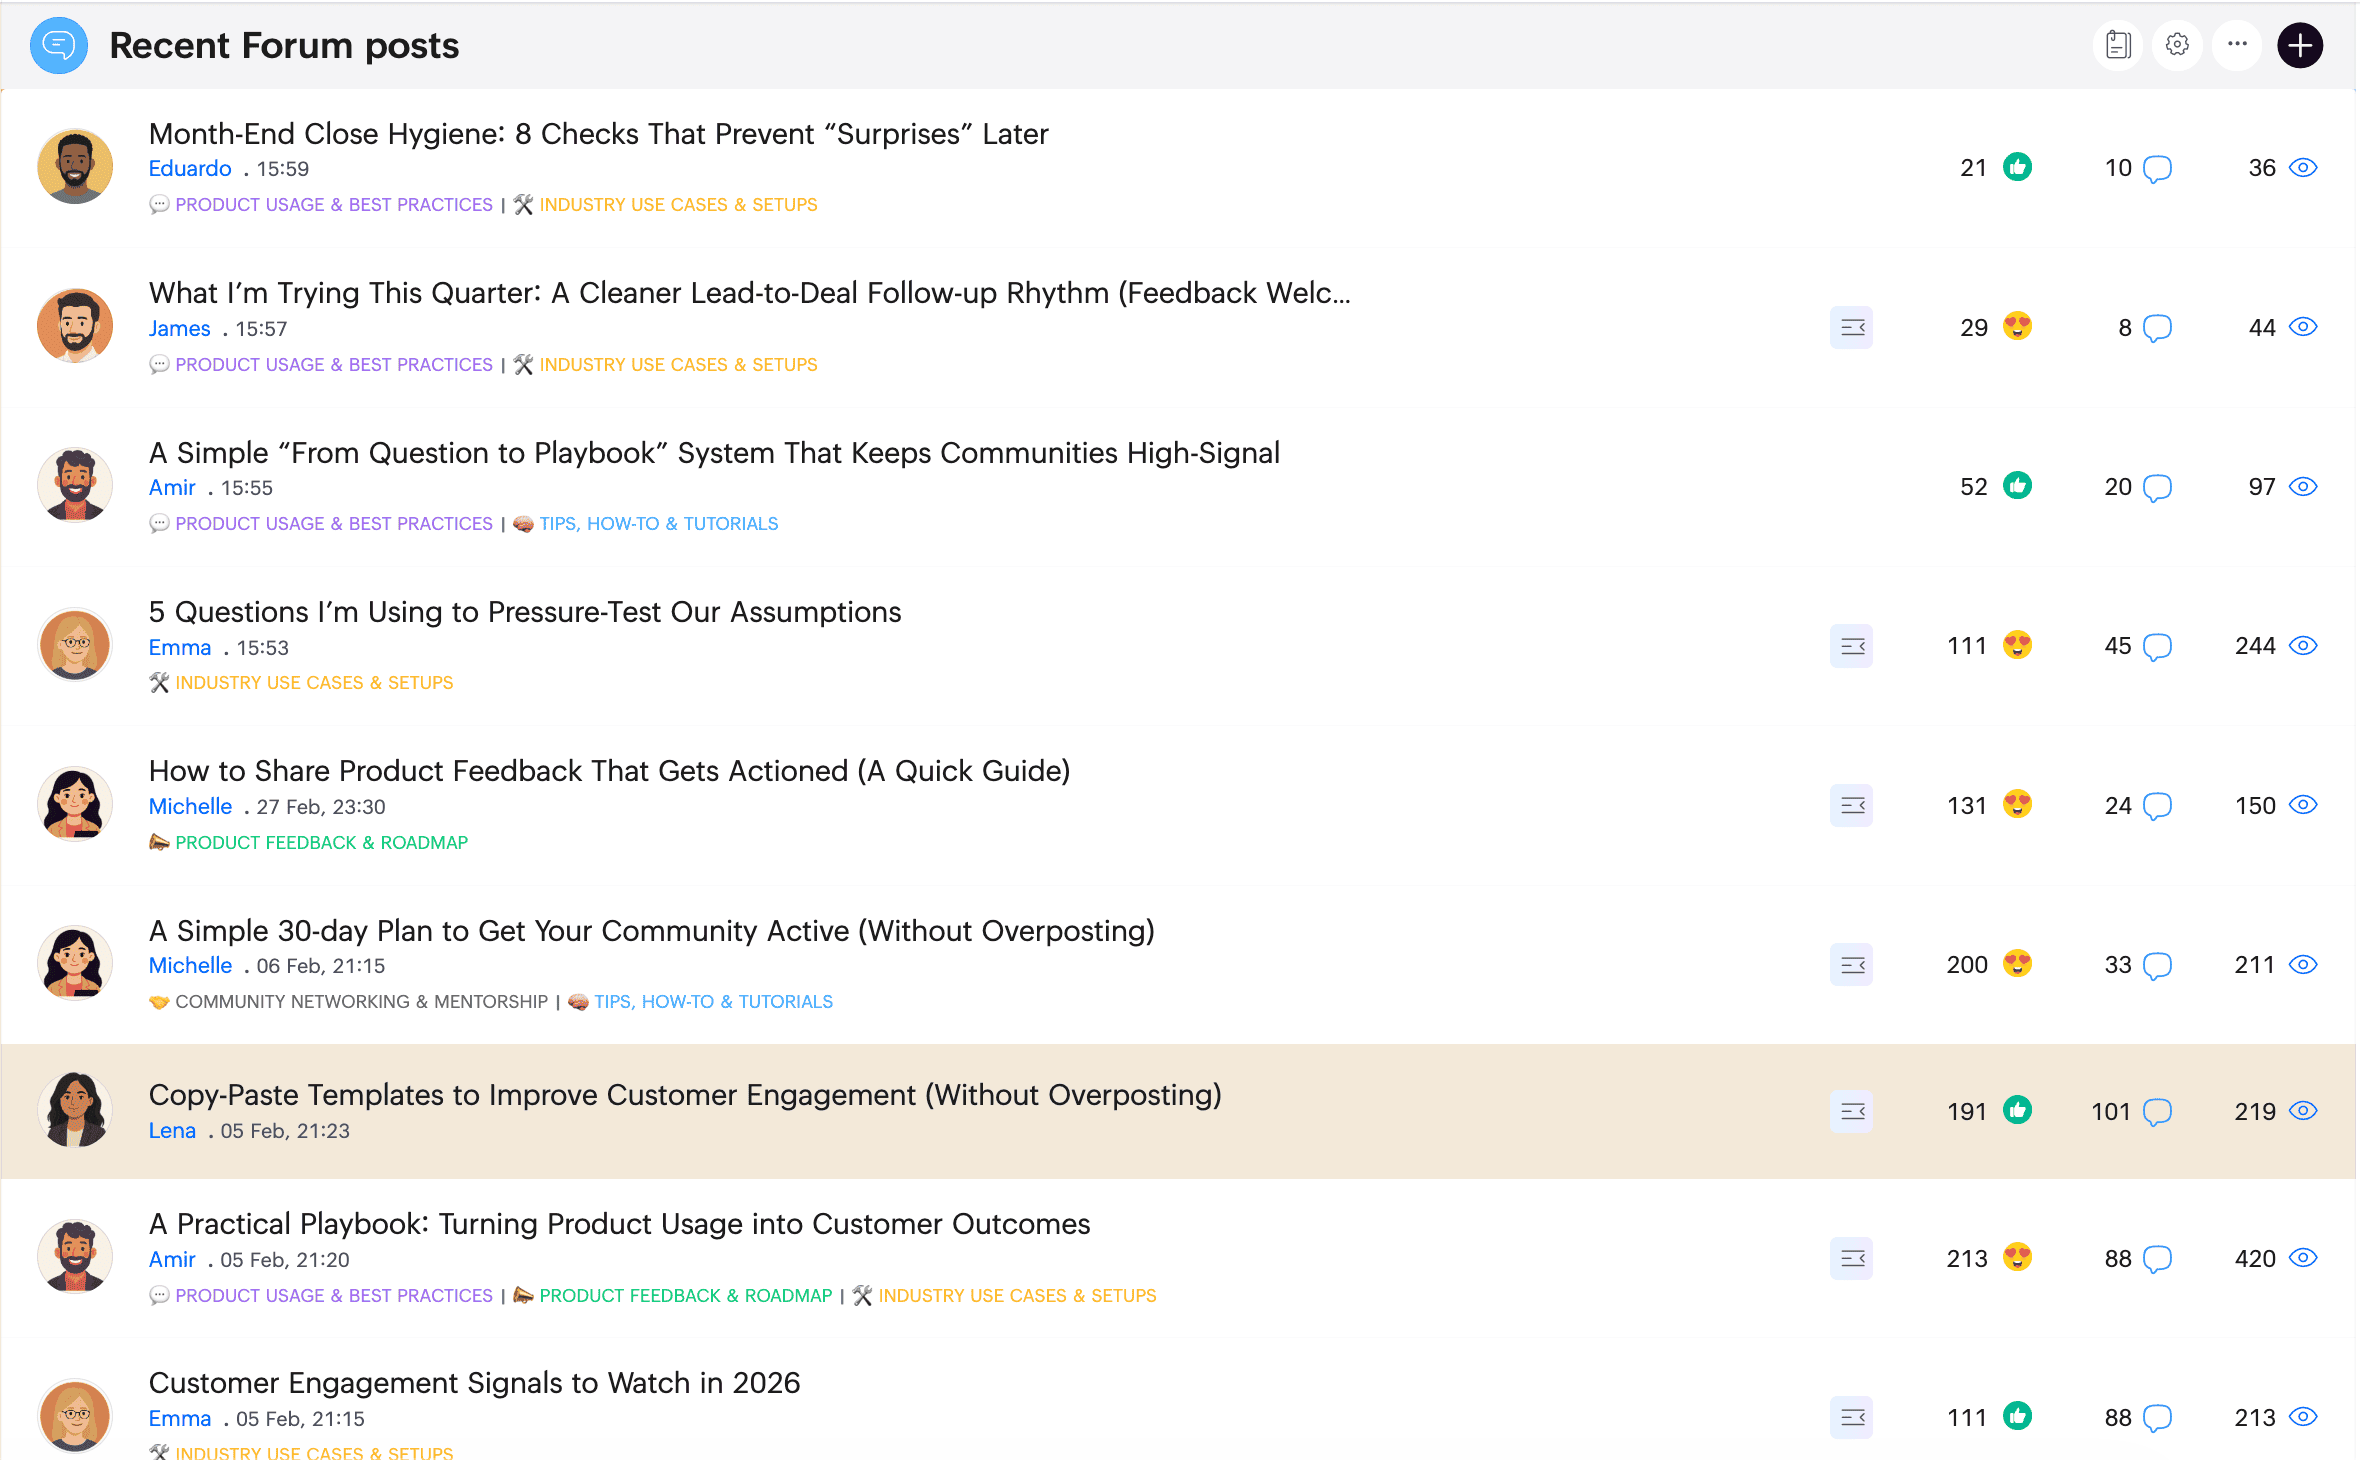Expand summary icon on A Practical Playbook post
This screenshot has height=1460, width=2360.
click(x=1851, y=1258)
